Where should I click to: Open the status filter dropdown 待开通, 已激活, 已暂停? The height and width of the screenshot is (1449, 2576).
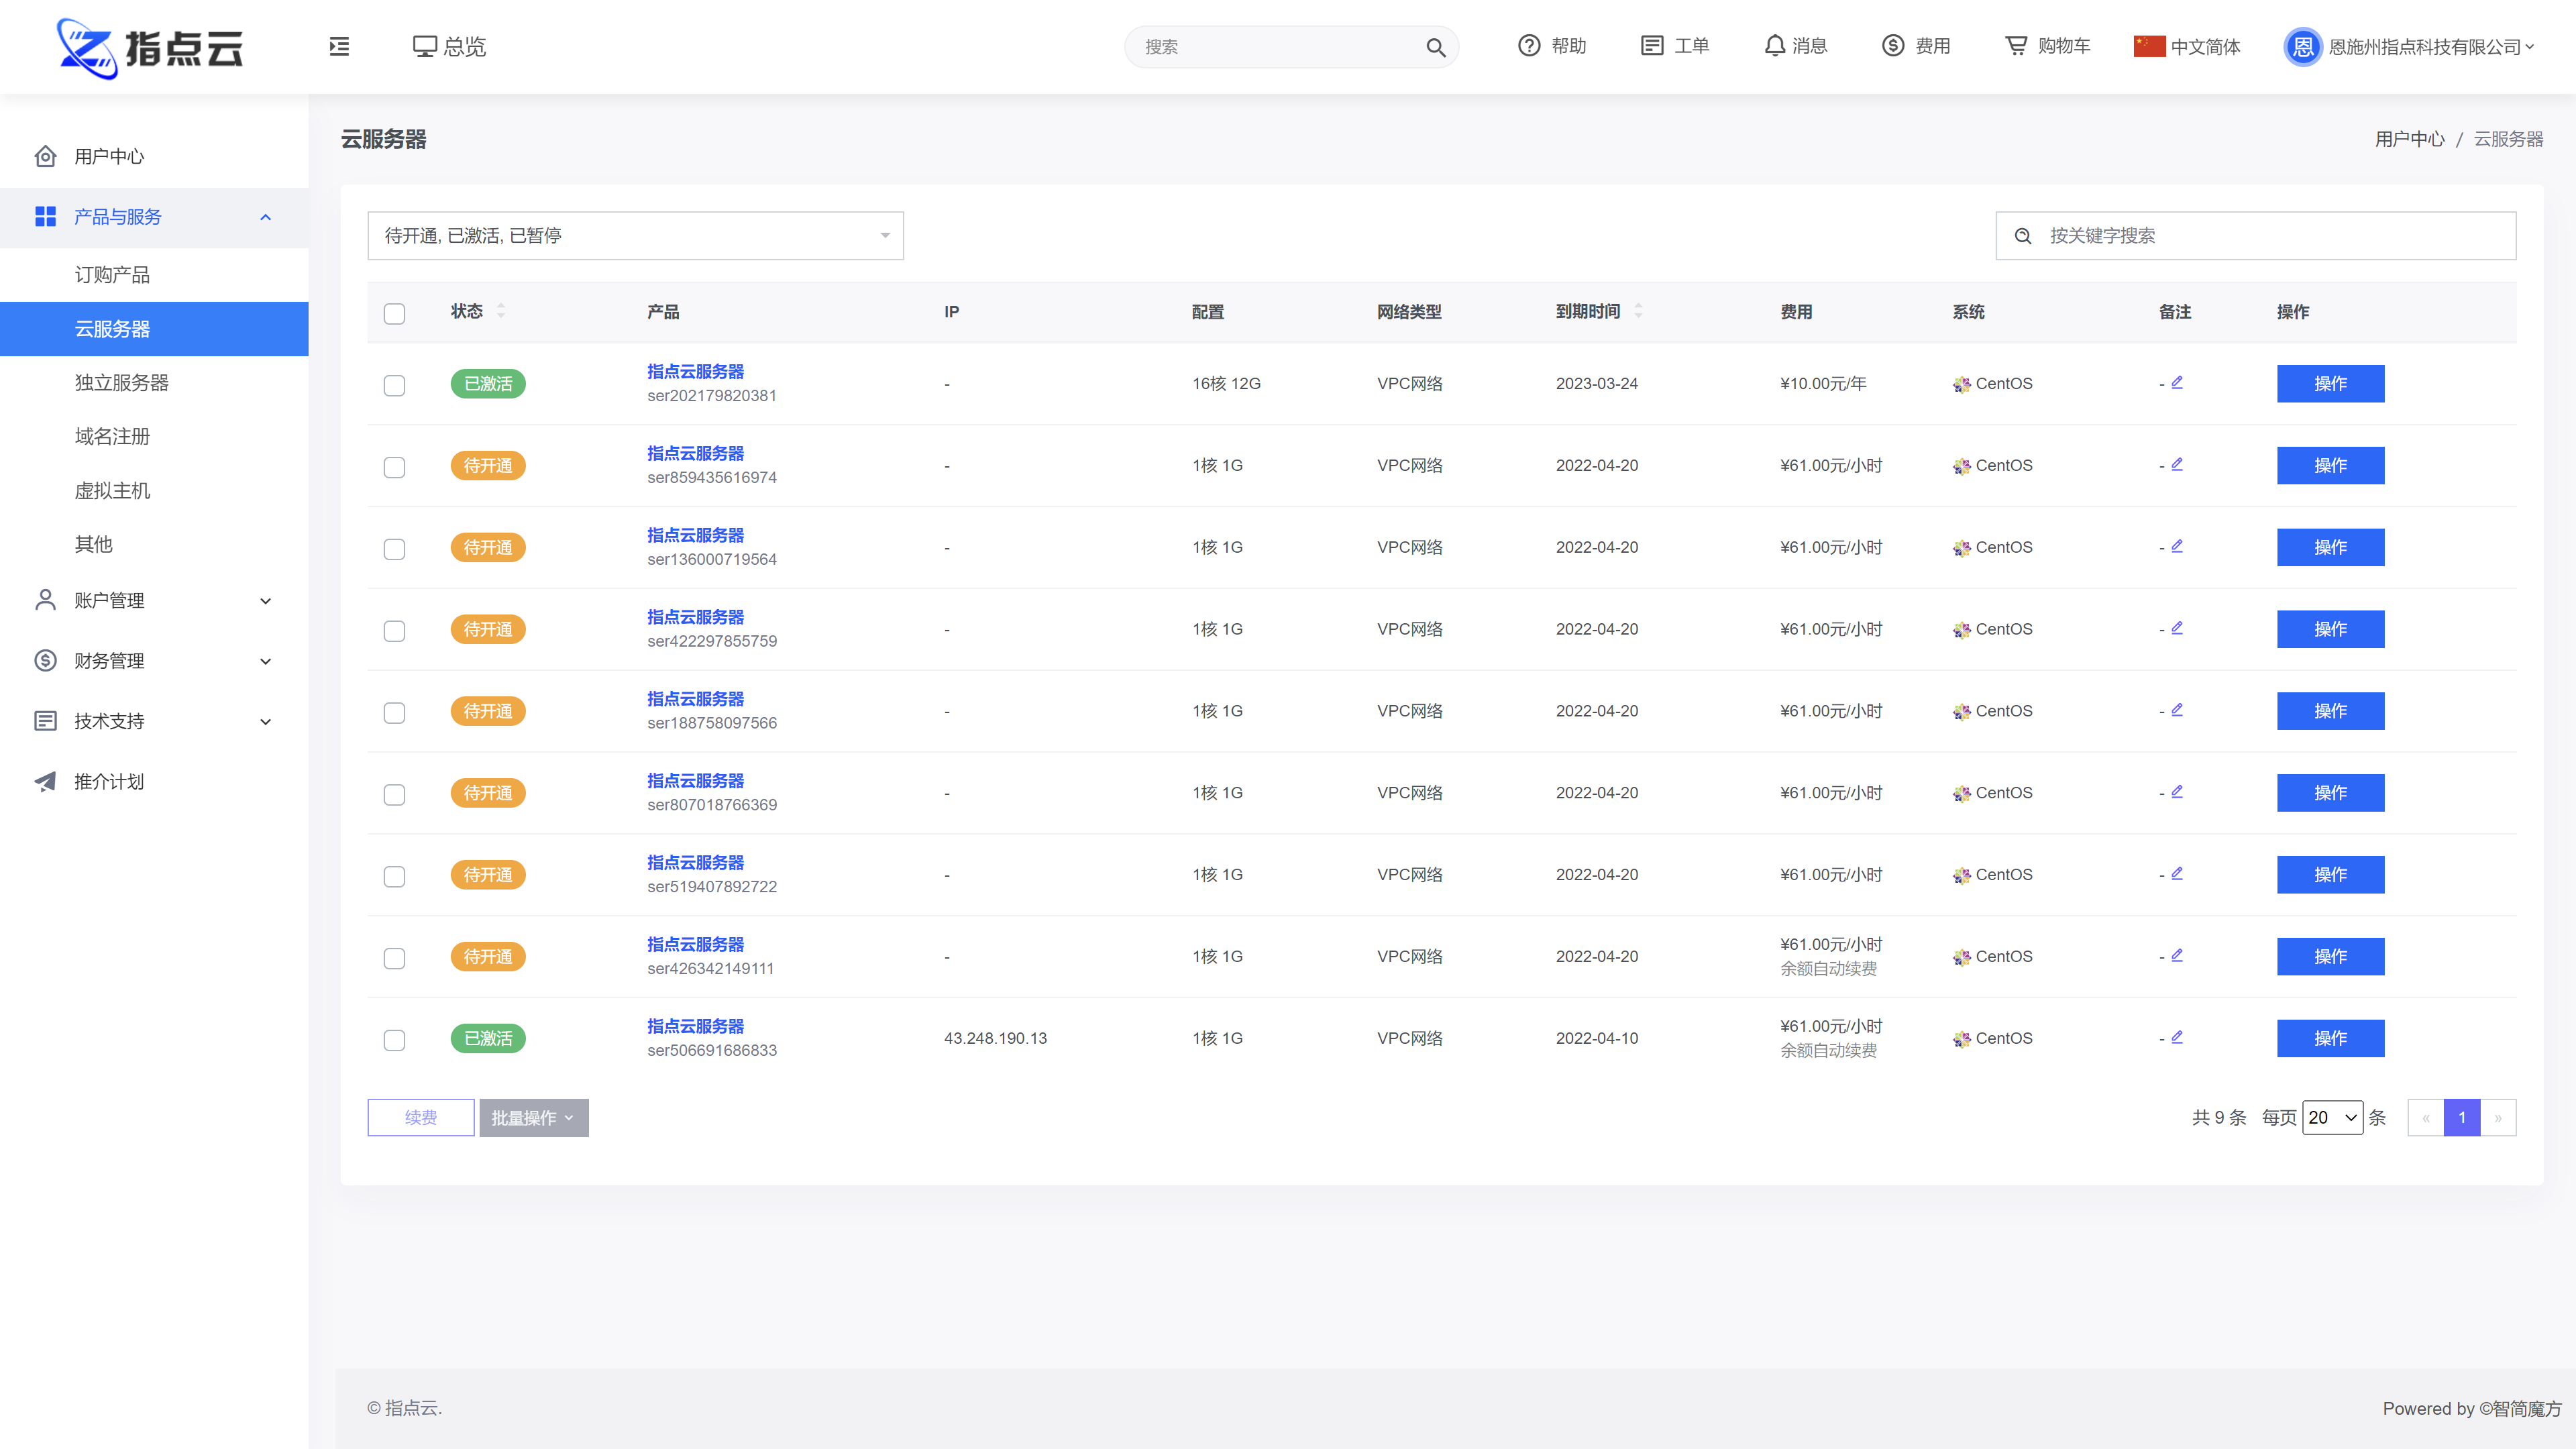tap(636, 236)
